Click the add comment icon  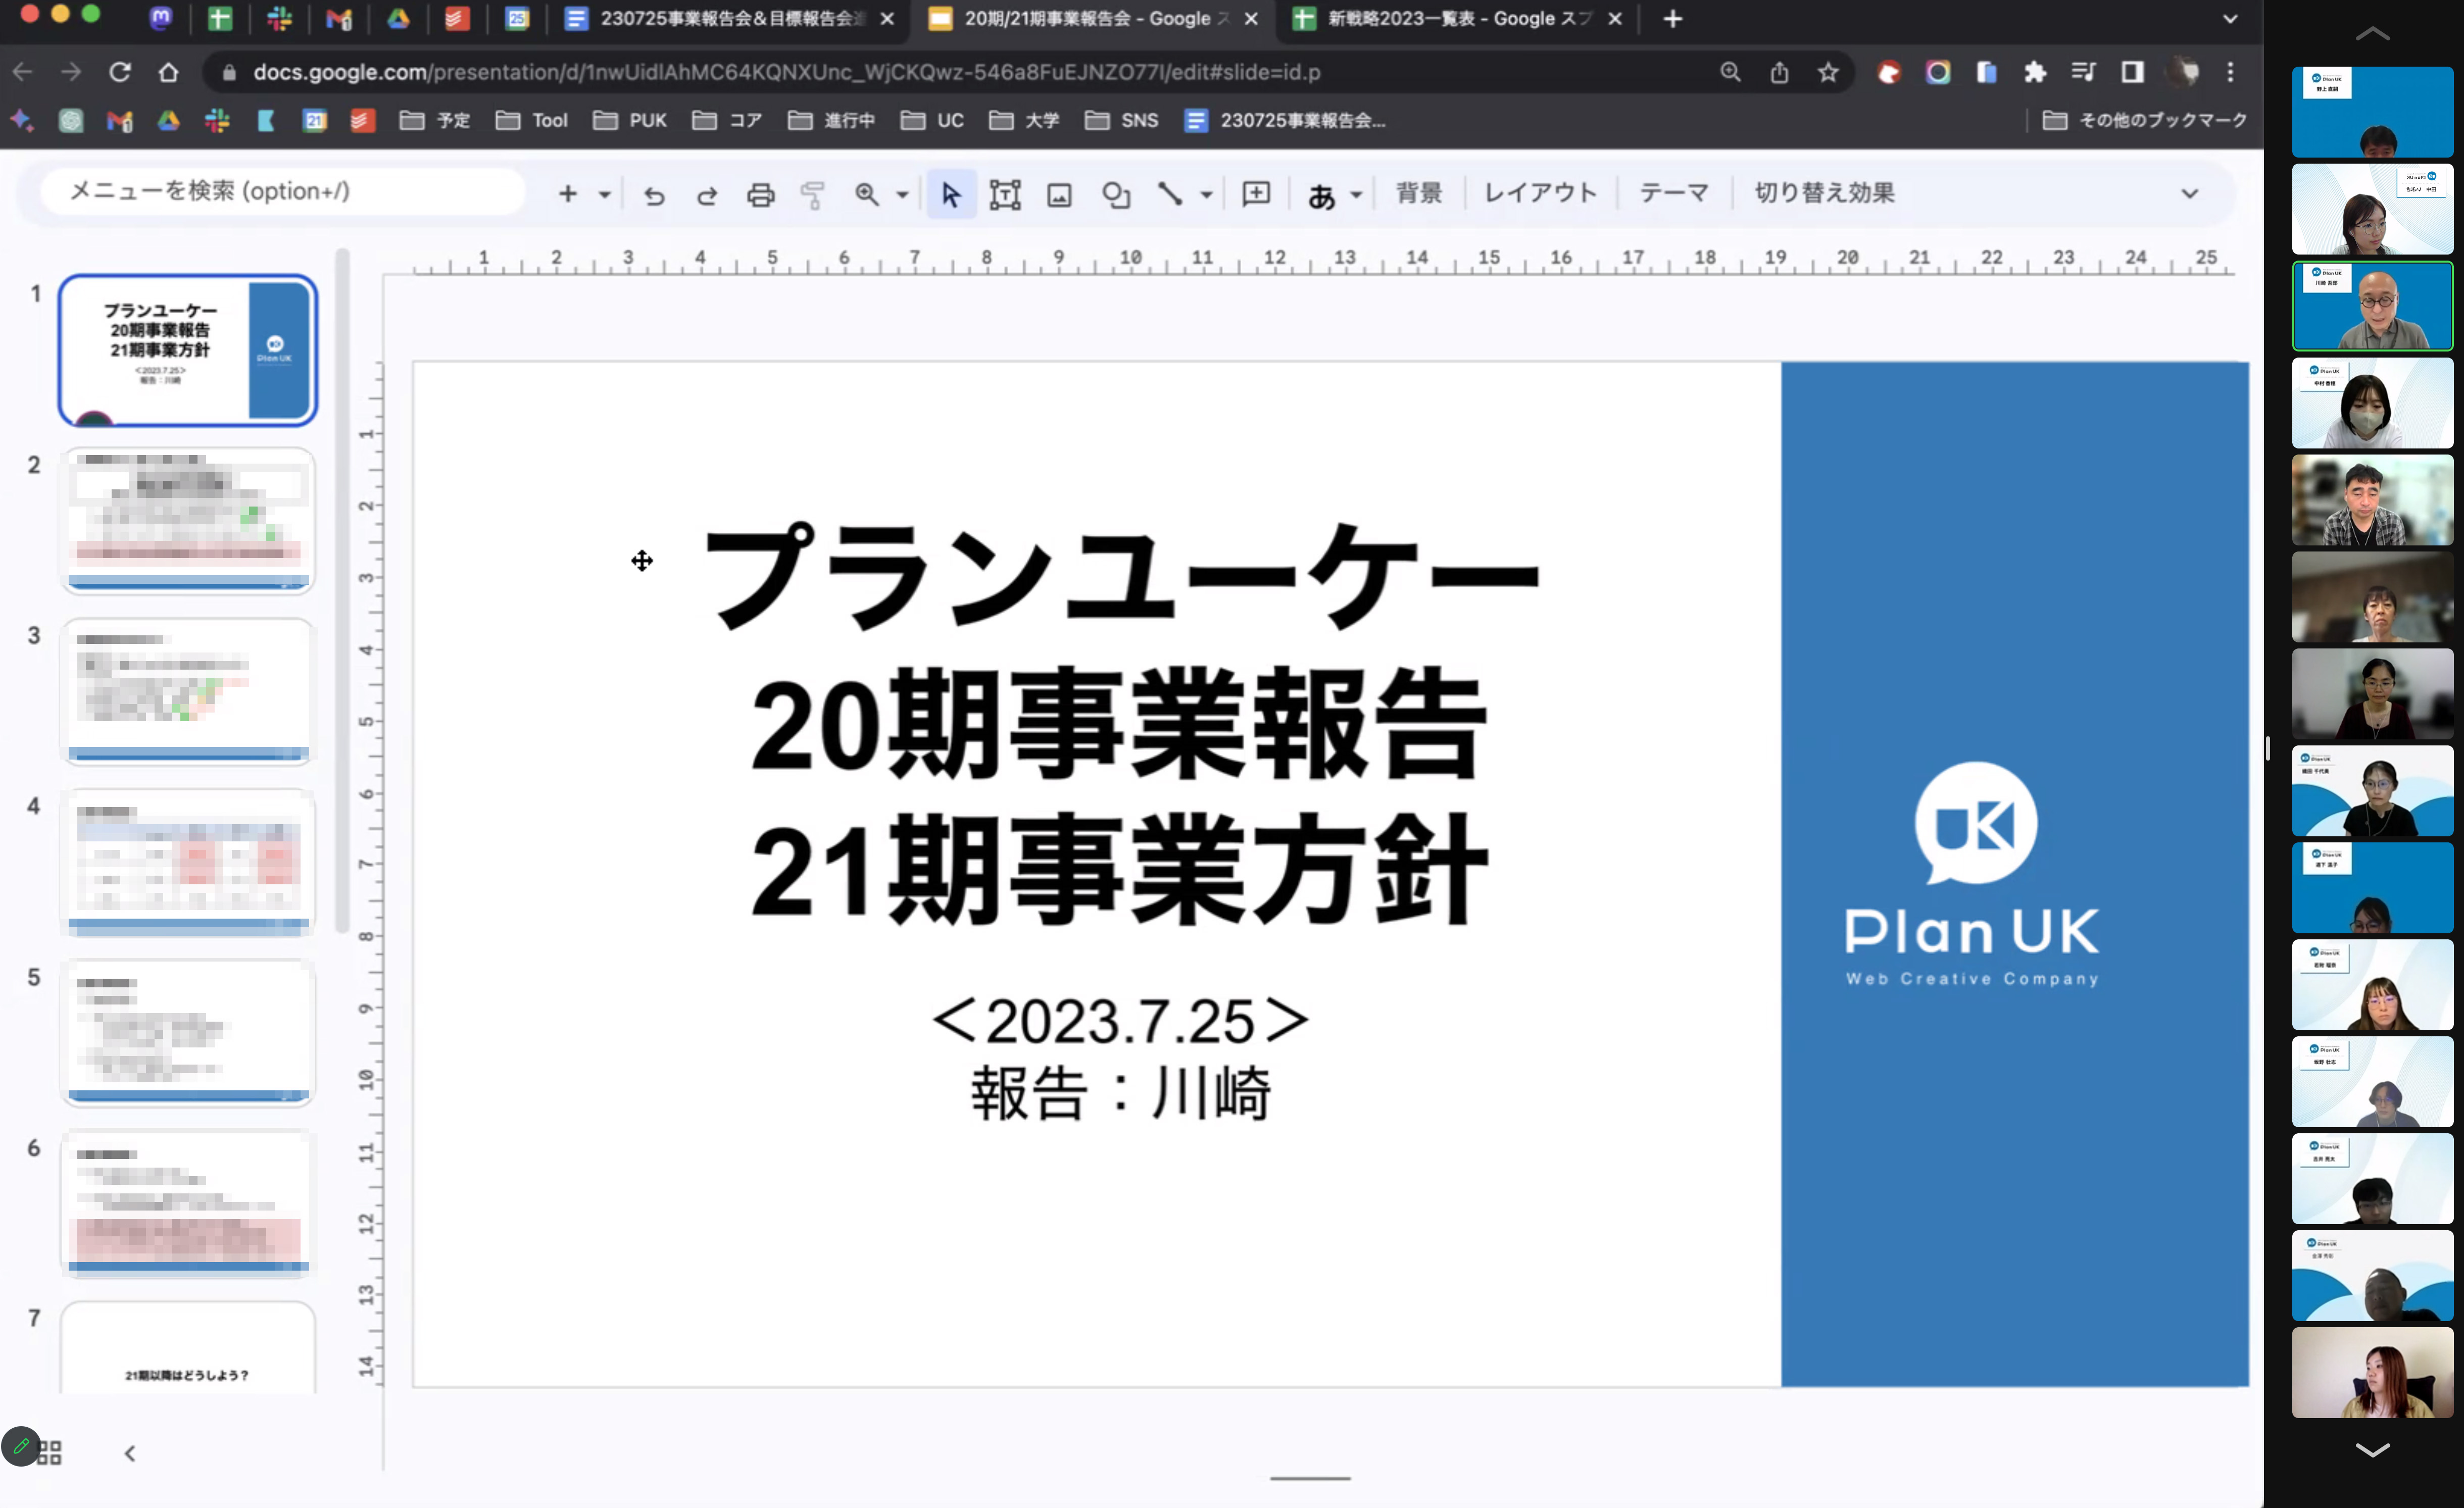coord(1256,193)
